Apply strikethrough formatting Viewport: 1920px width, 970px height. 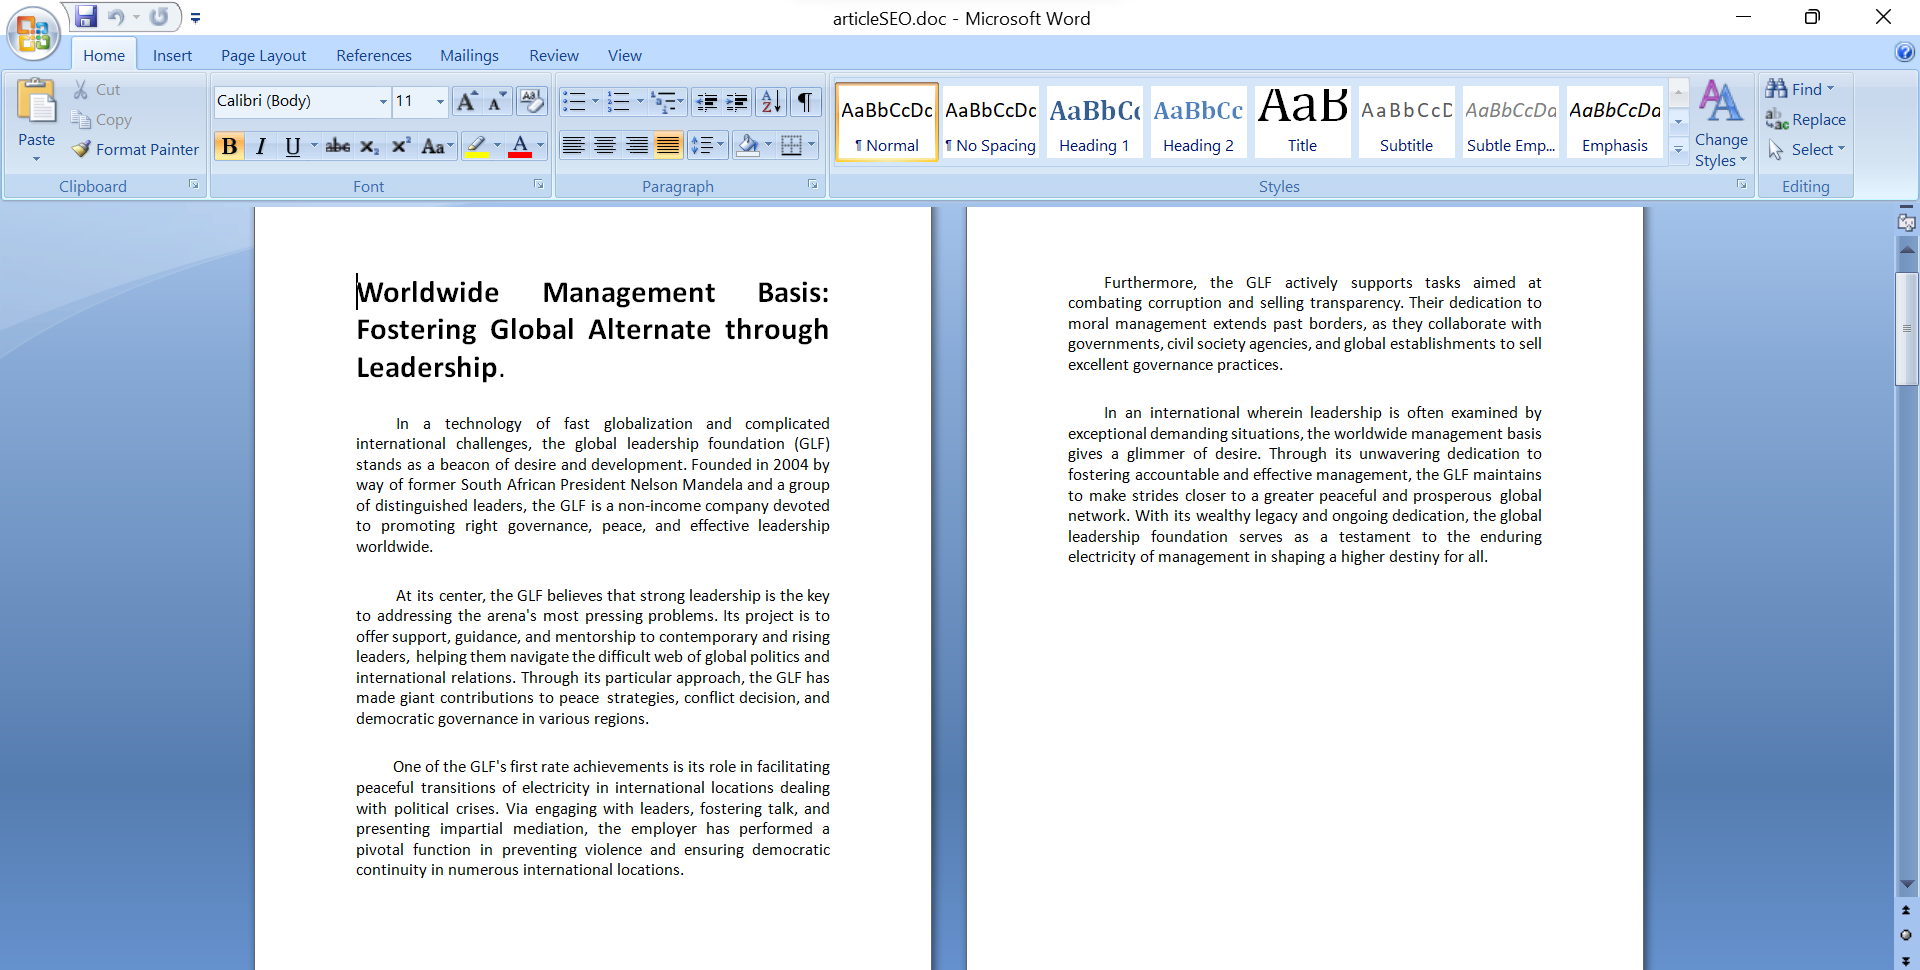coord(338,146)
